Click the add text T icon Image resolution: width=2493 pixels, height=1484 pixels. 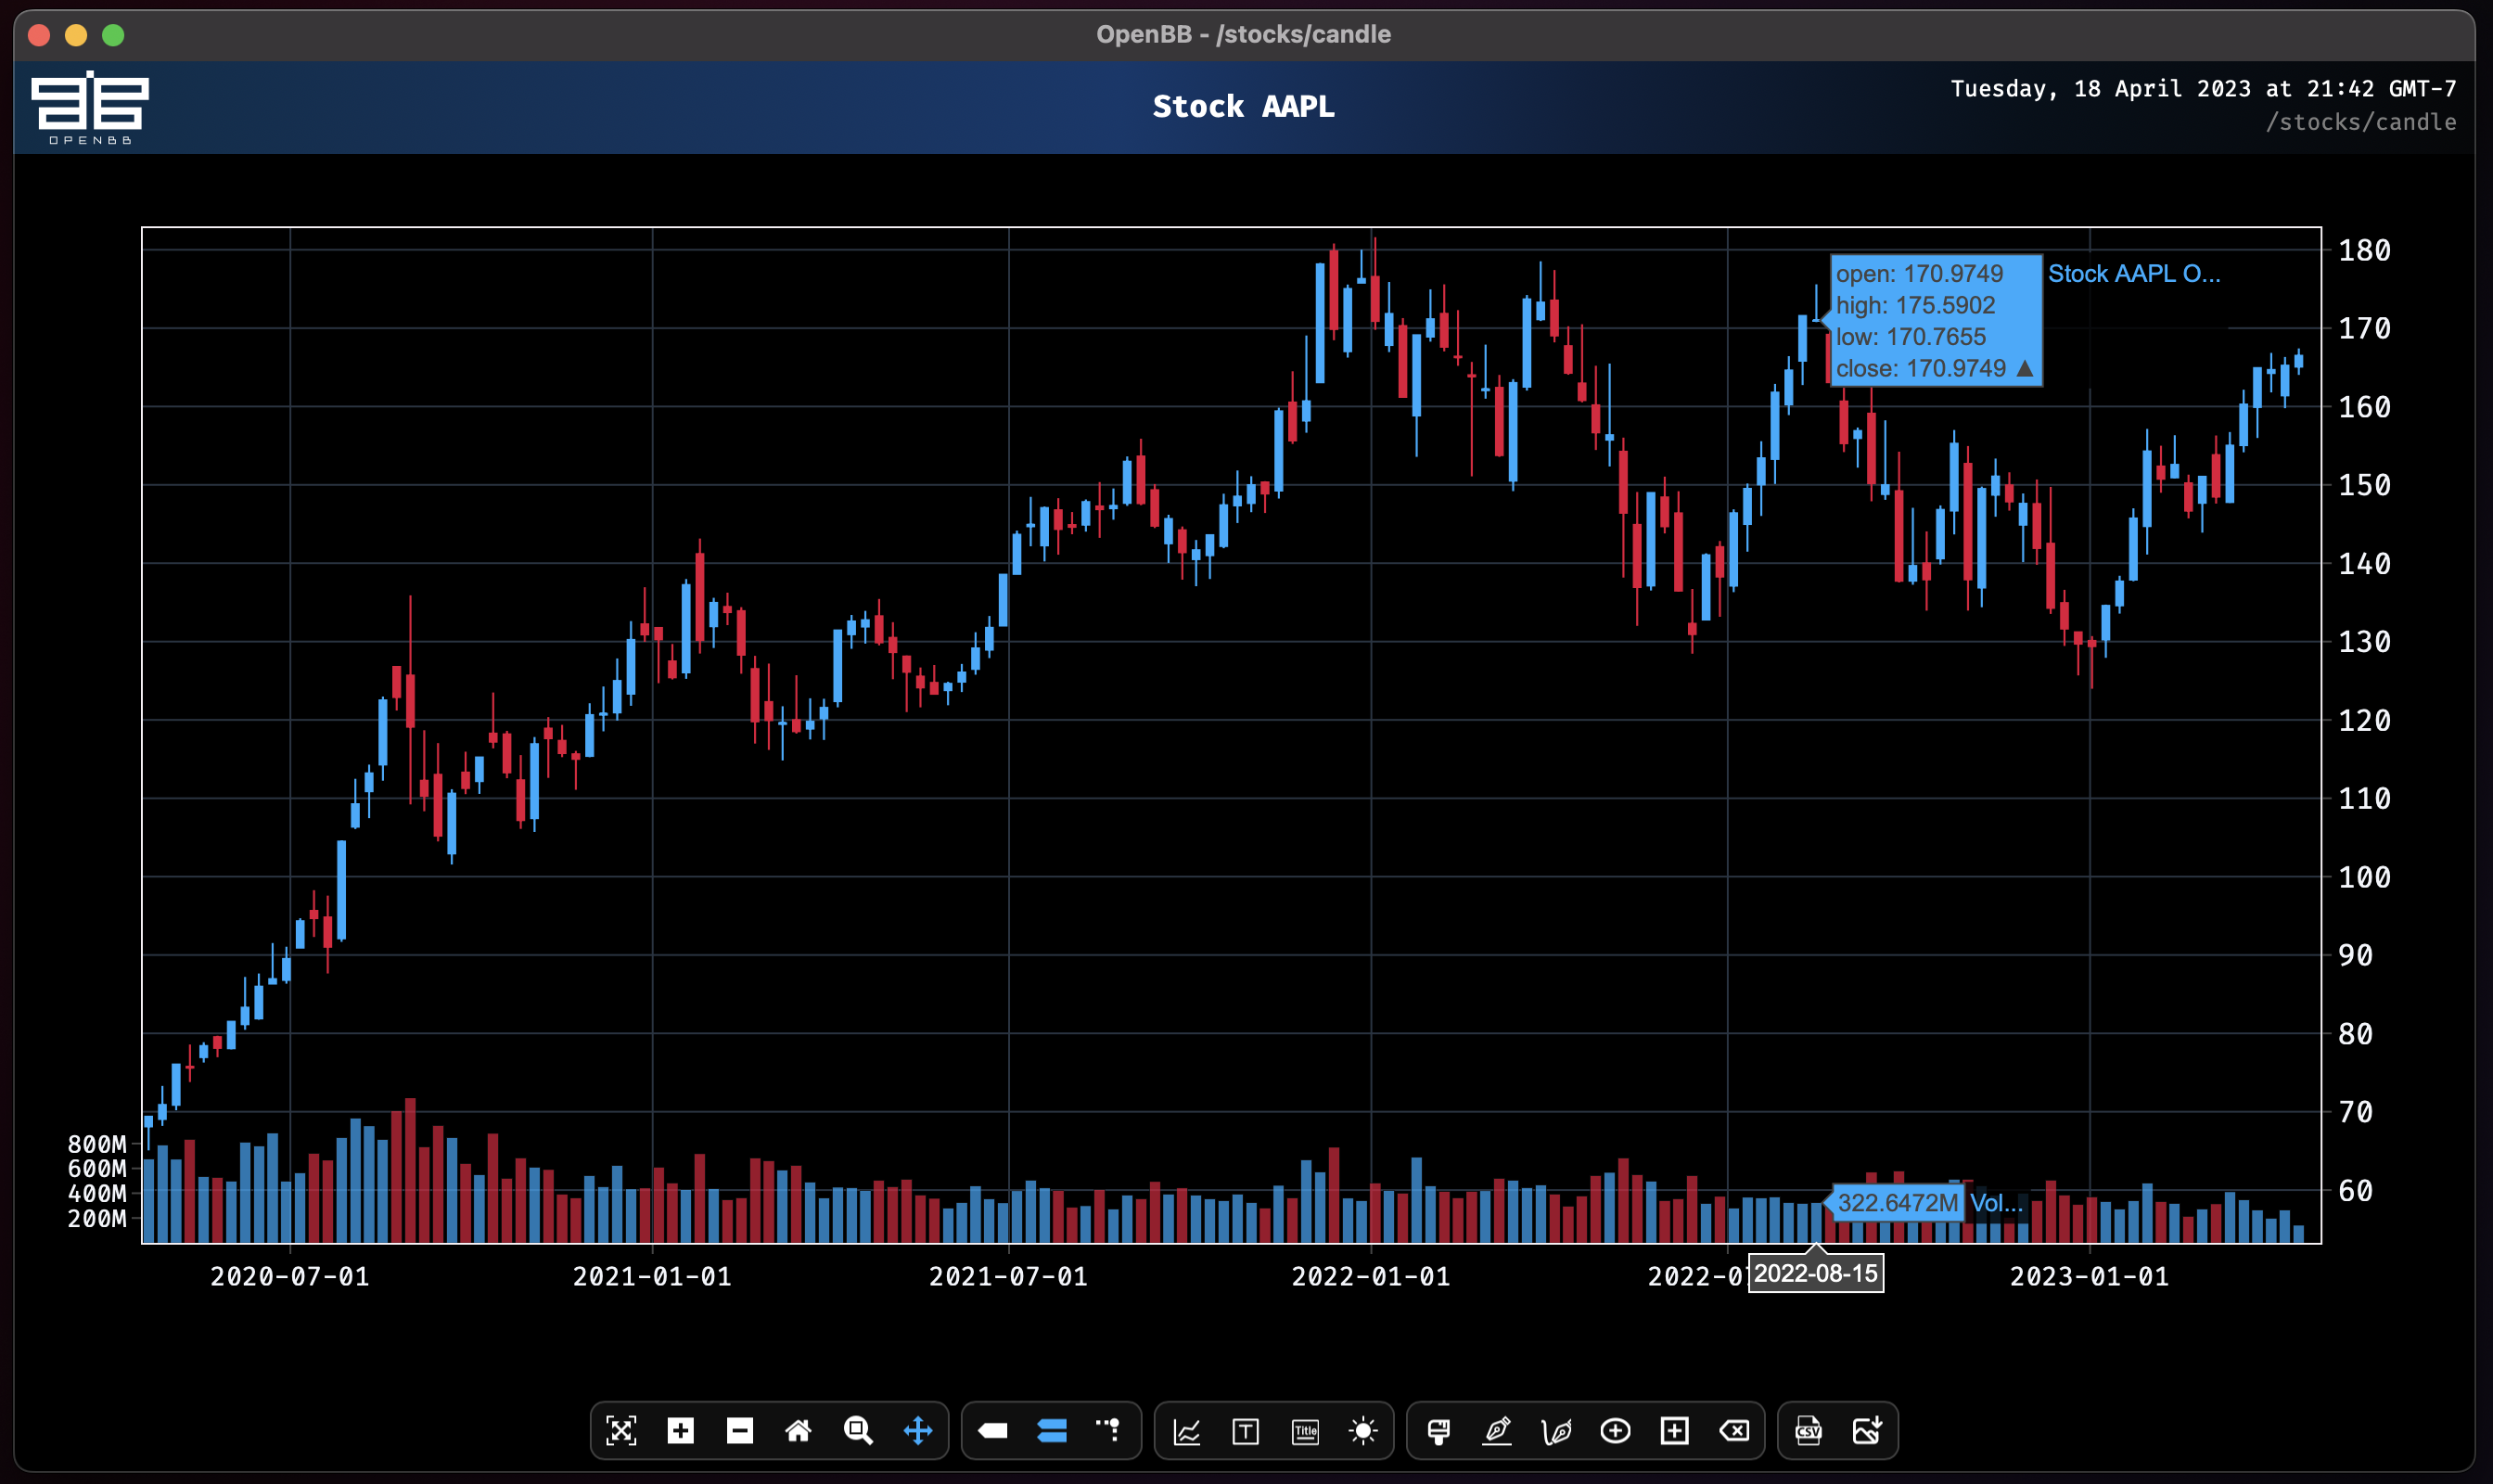pos(1245,1431)
